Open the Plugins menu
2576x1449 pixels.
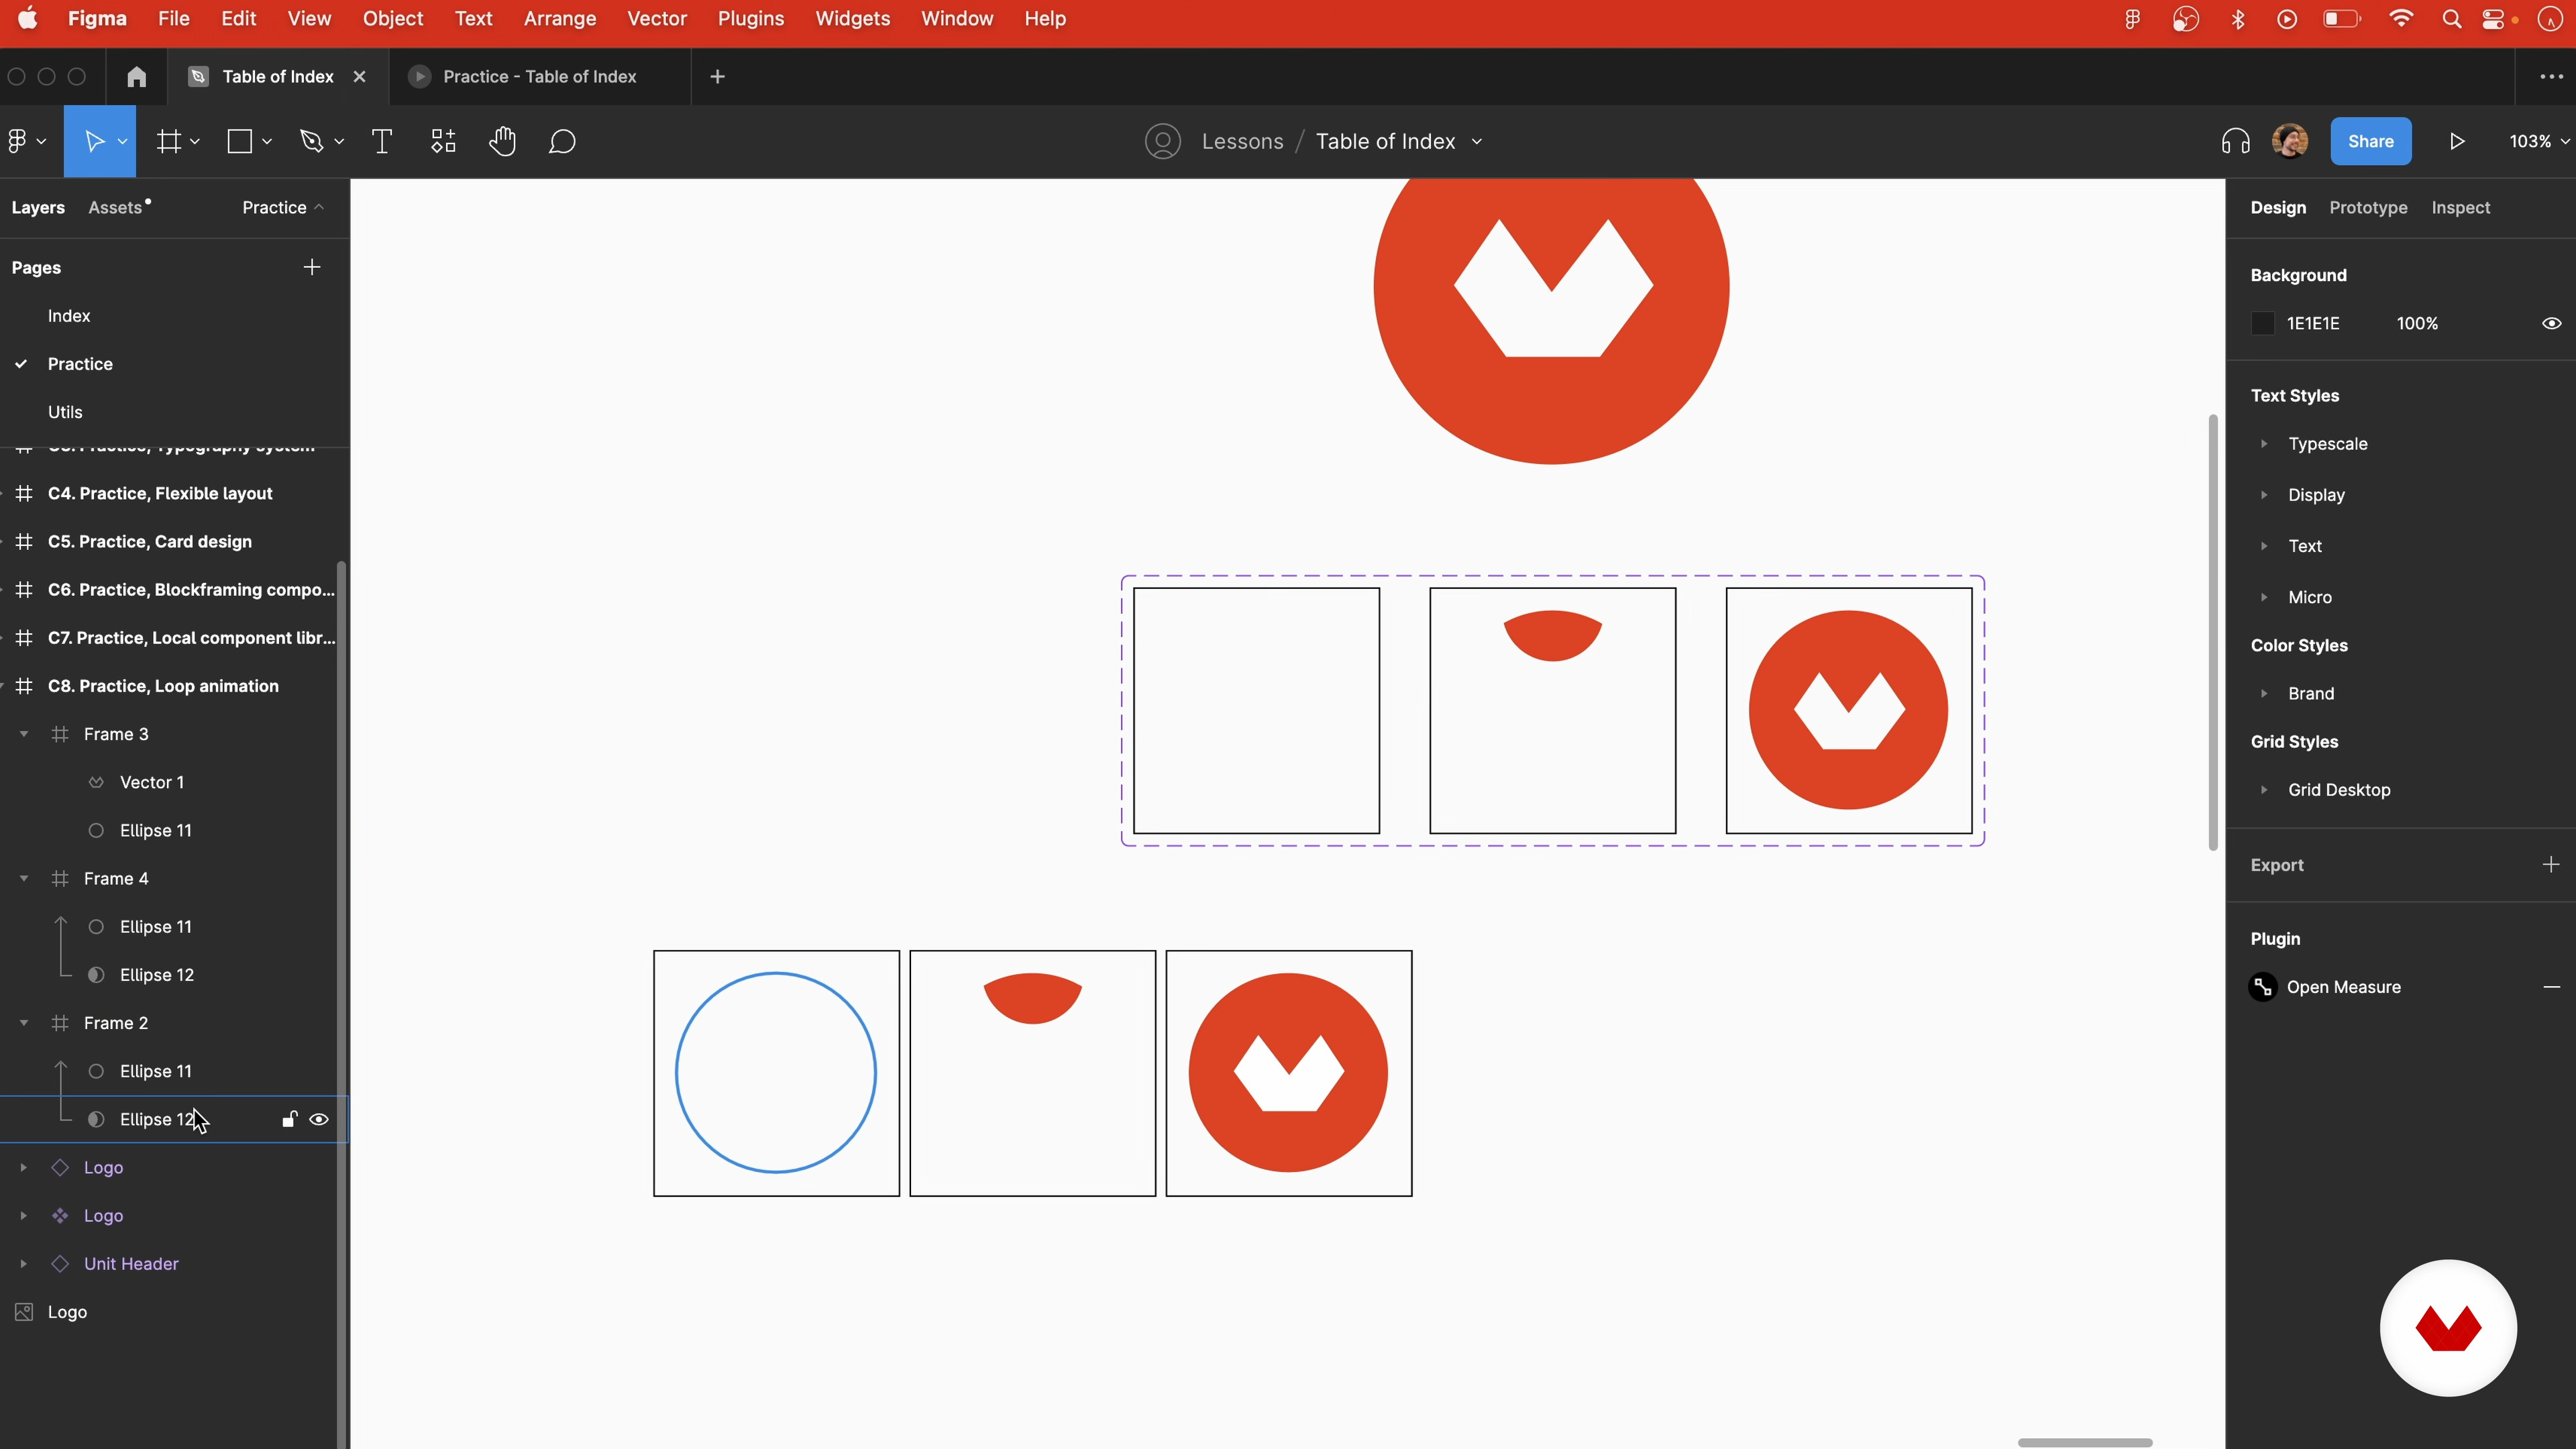point(751,19)
